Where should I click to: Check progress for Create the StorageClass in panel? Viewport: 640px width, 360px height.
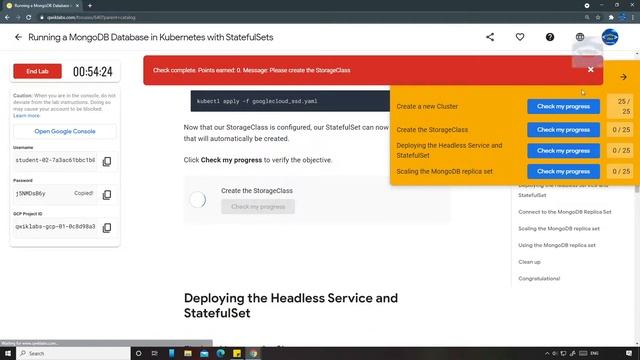click(563, 130)
